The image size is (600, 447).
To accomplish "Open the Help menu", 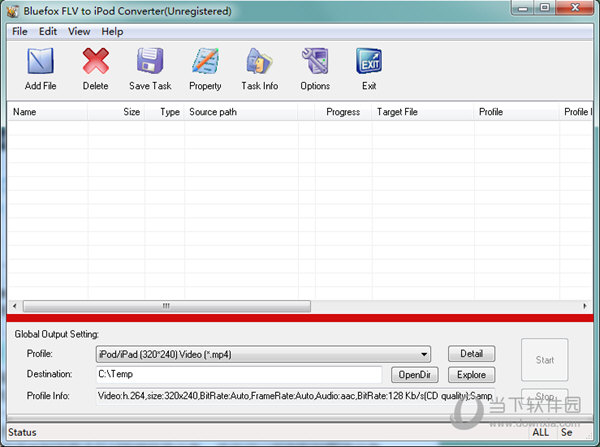I will (112, 31).
